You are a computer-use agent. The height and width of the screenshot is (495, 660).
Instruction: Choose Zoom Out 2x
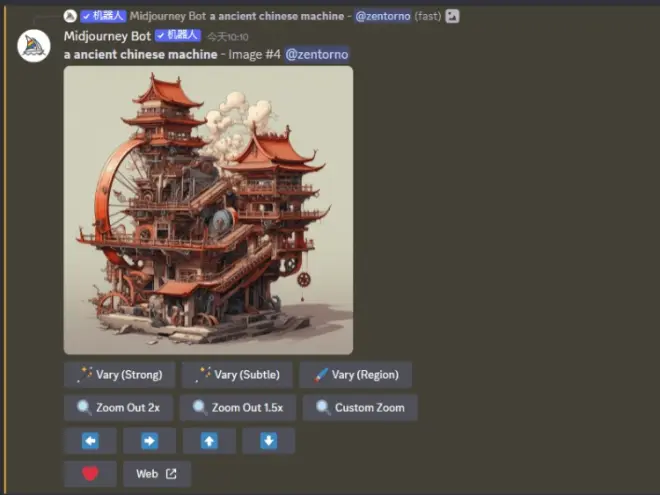(x=119, y=408)
